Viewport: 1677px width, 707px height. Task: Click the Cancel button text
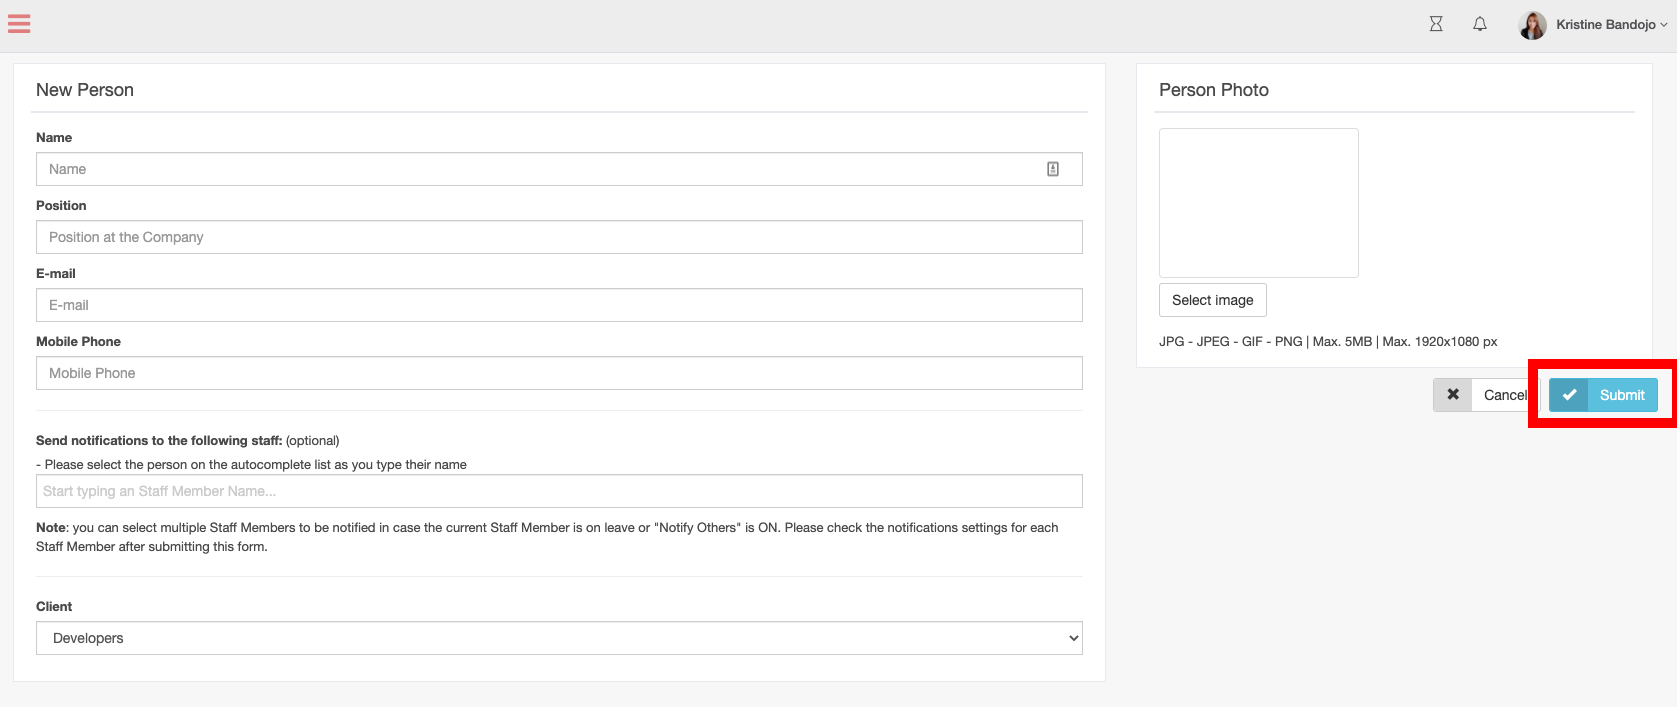1504,395
